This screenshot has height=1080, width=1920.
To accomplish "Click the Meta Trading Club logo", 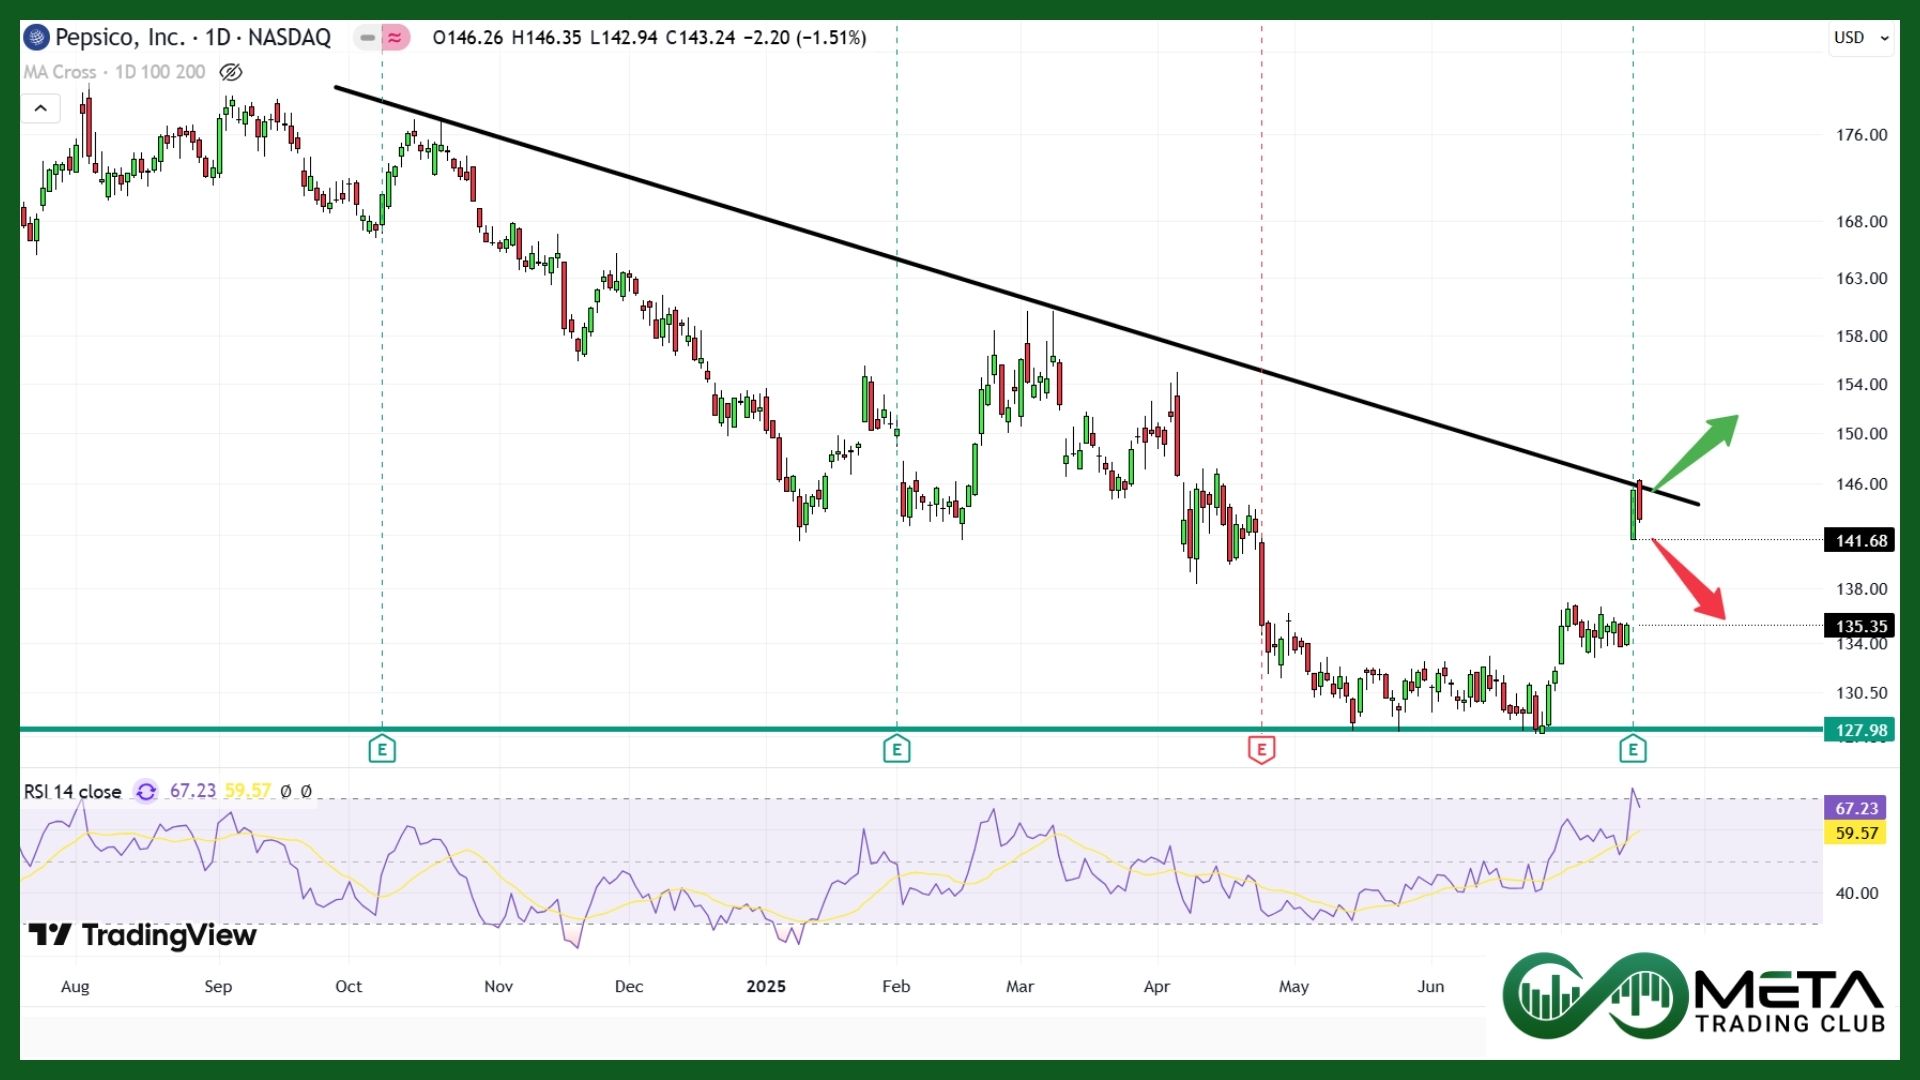I will pos(1693,997).
